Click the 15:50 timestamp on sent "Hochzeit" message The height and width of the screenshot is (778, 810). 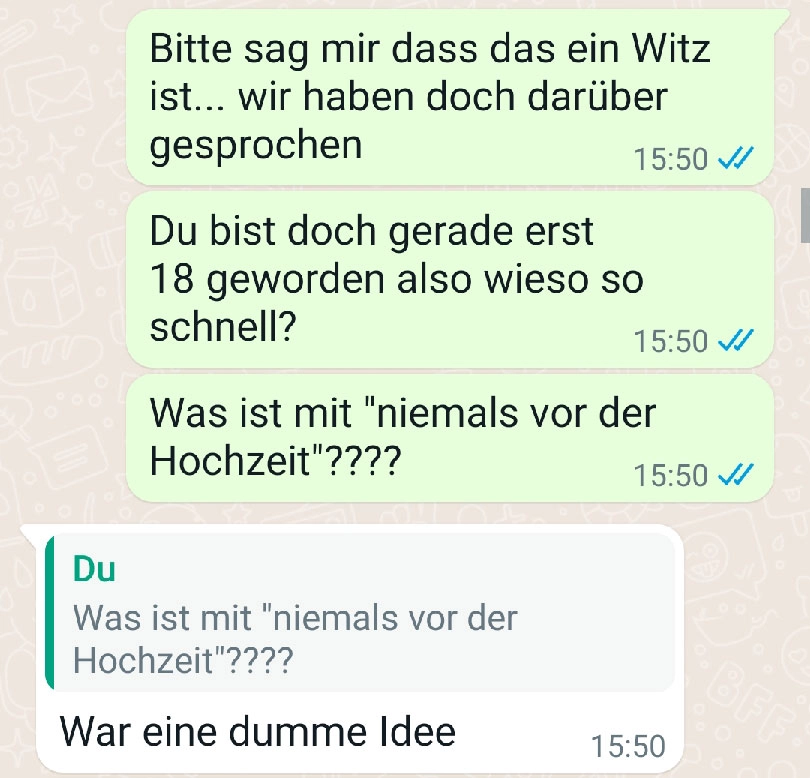coord(671,475)
